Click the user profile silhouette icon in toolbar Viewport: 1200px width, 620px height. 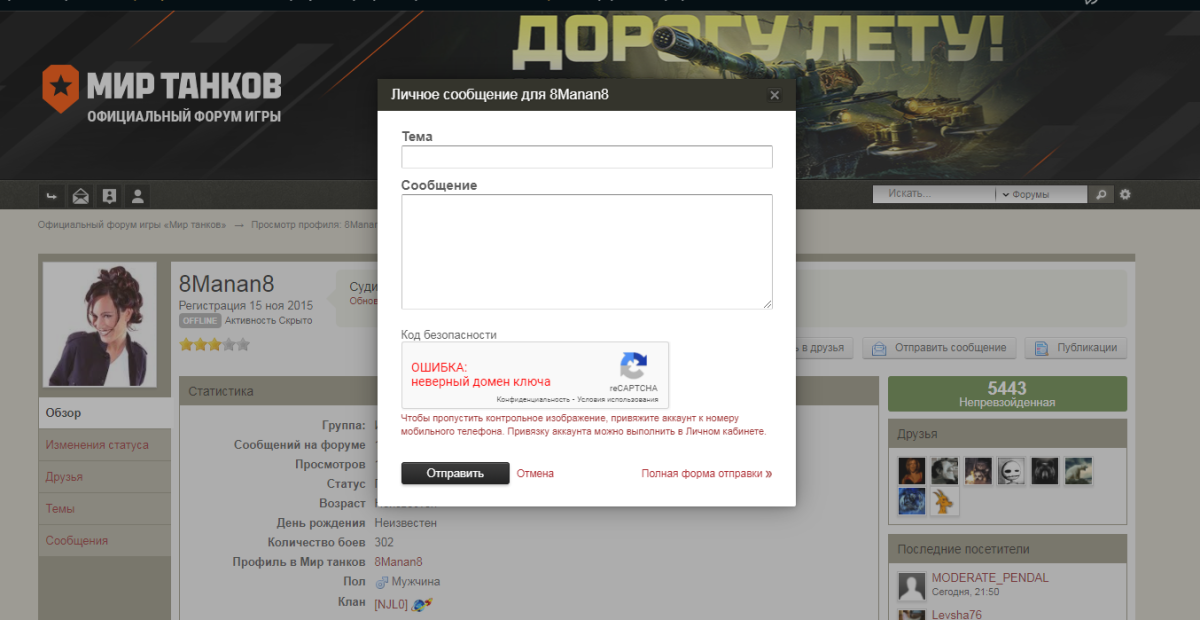pos(138,195)
